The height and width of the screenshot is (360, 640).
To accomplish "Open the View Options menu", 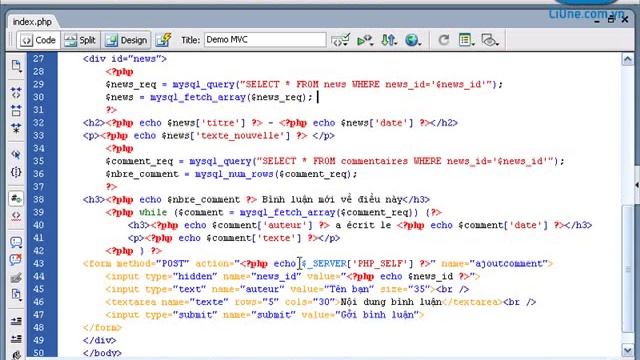I will pyautogui.click(x=466, y=40).
